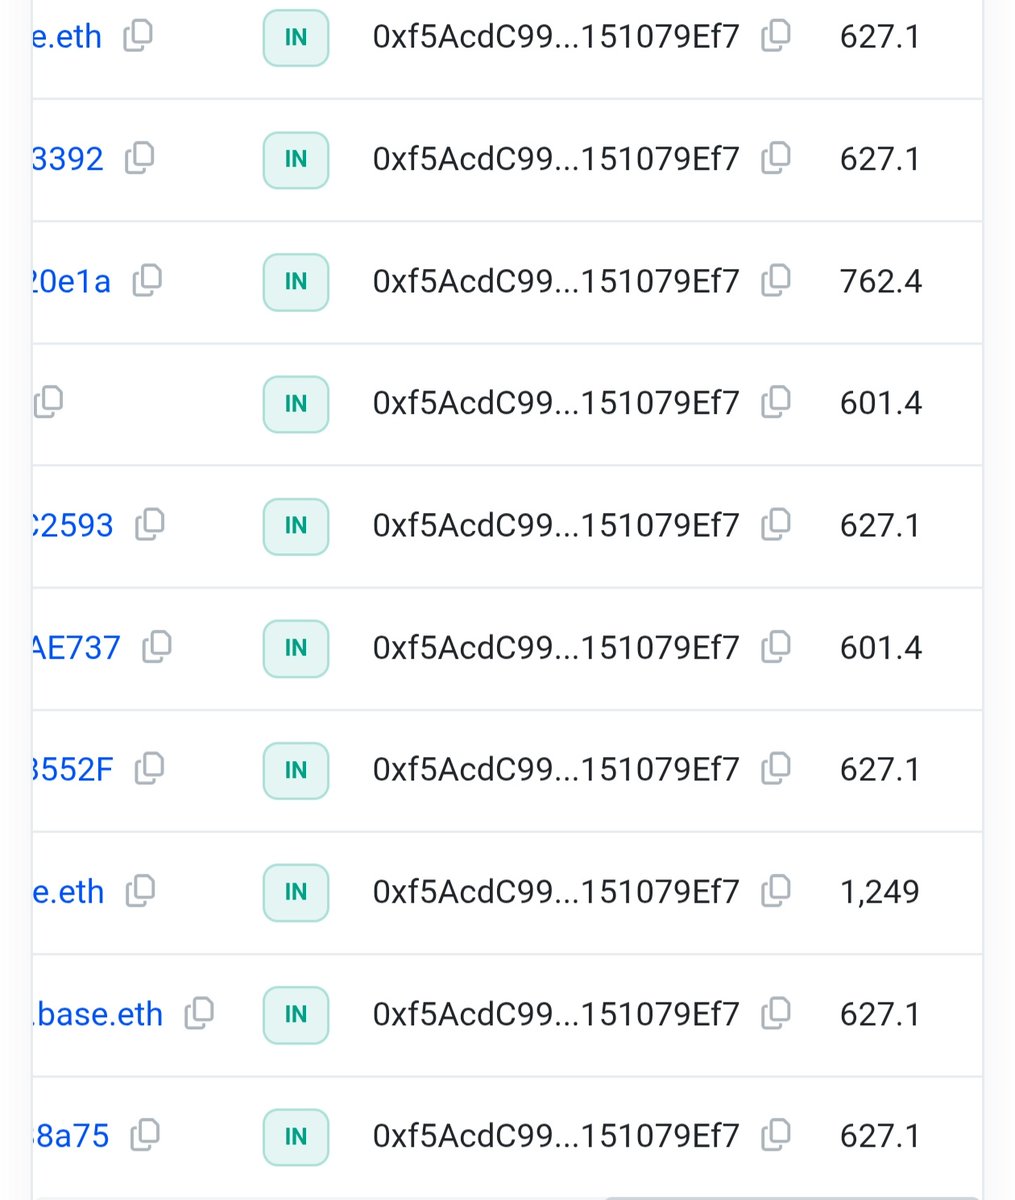Copy recipient address in the 8a75 row
This screenshot has height=1200, width=1015.
click(775, 1135)
